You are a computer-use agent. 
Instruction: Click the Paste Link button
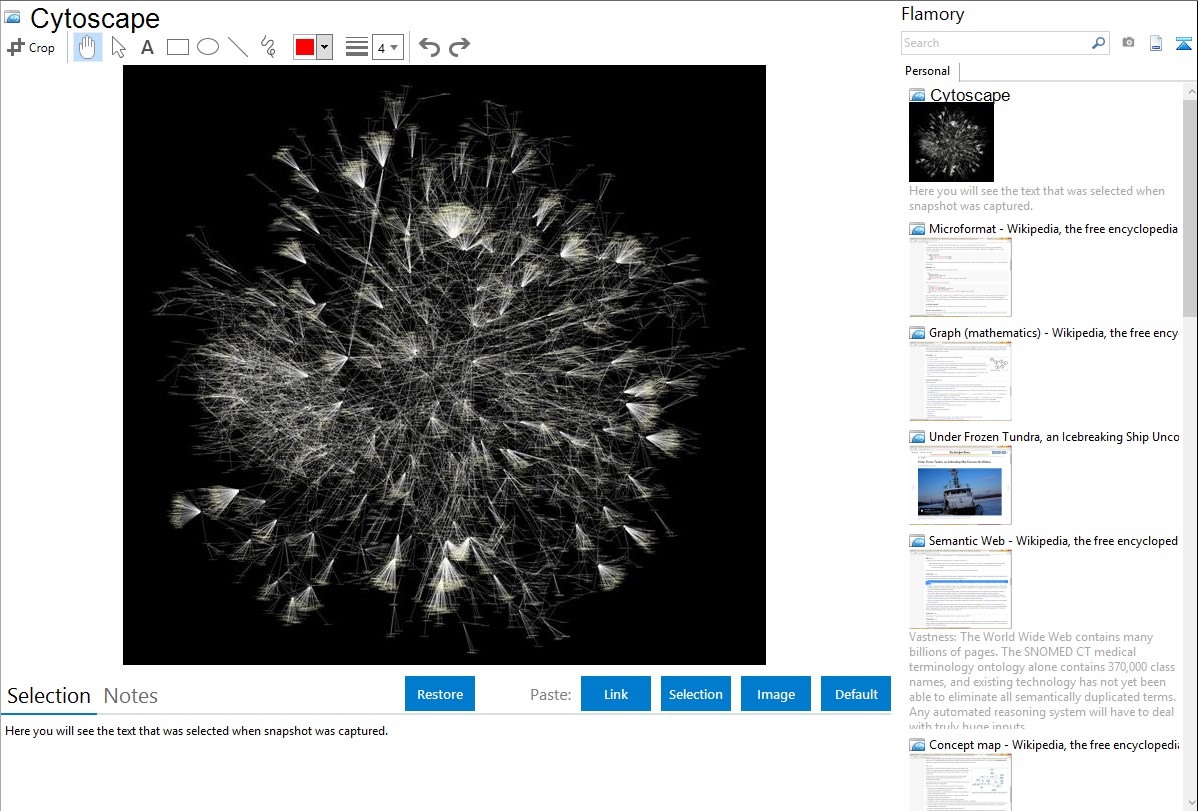[616, 694]
